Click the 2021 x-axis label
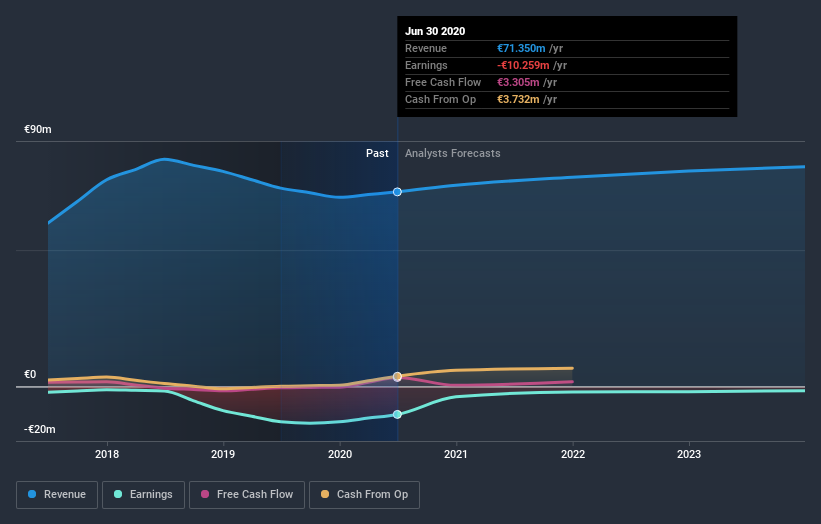Image resolution: width=821 pixels, height=524 pixels. point(456,454)
